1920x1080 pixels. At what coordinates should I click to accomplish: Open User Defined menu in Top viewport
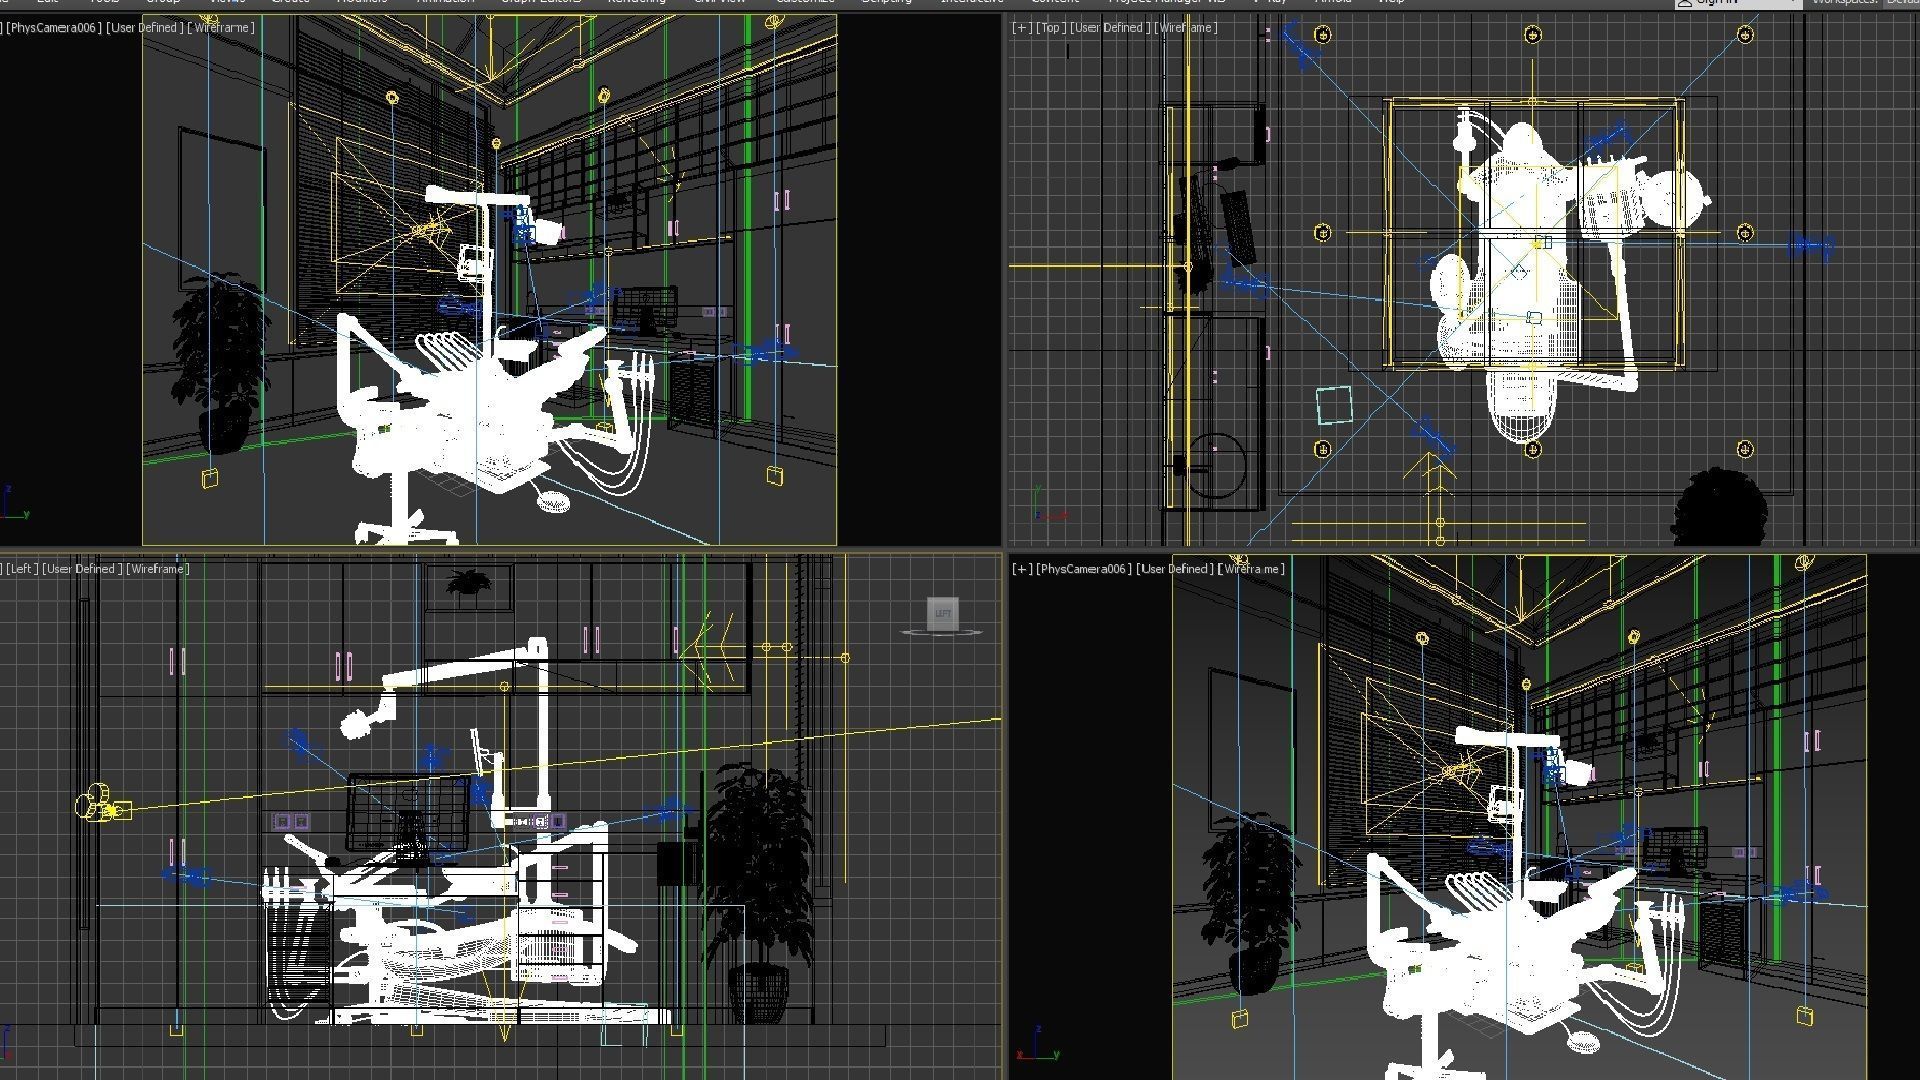coord(1108,28)
